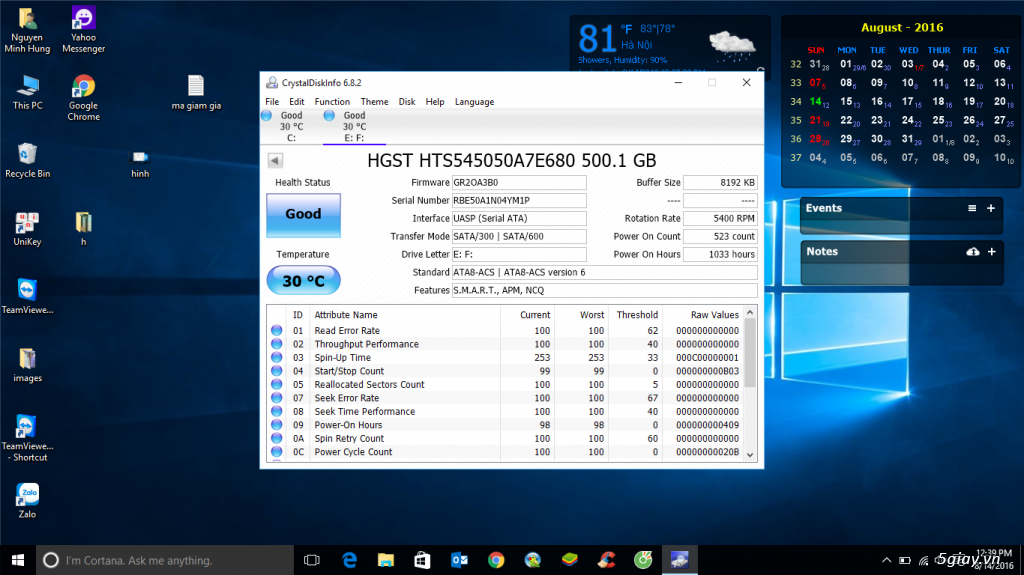
Task: Click the previous disk arrow button
Action: (275, 161)
